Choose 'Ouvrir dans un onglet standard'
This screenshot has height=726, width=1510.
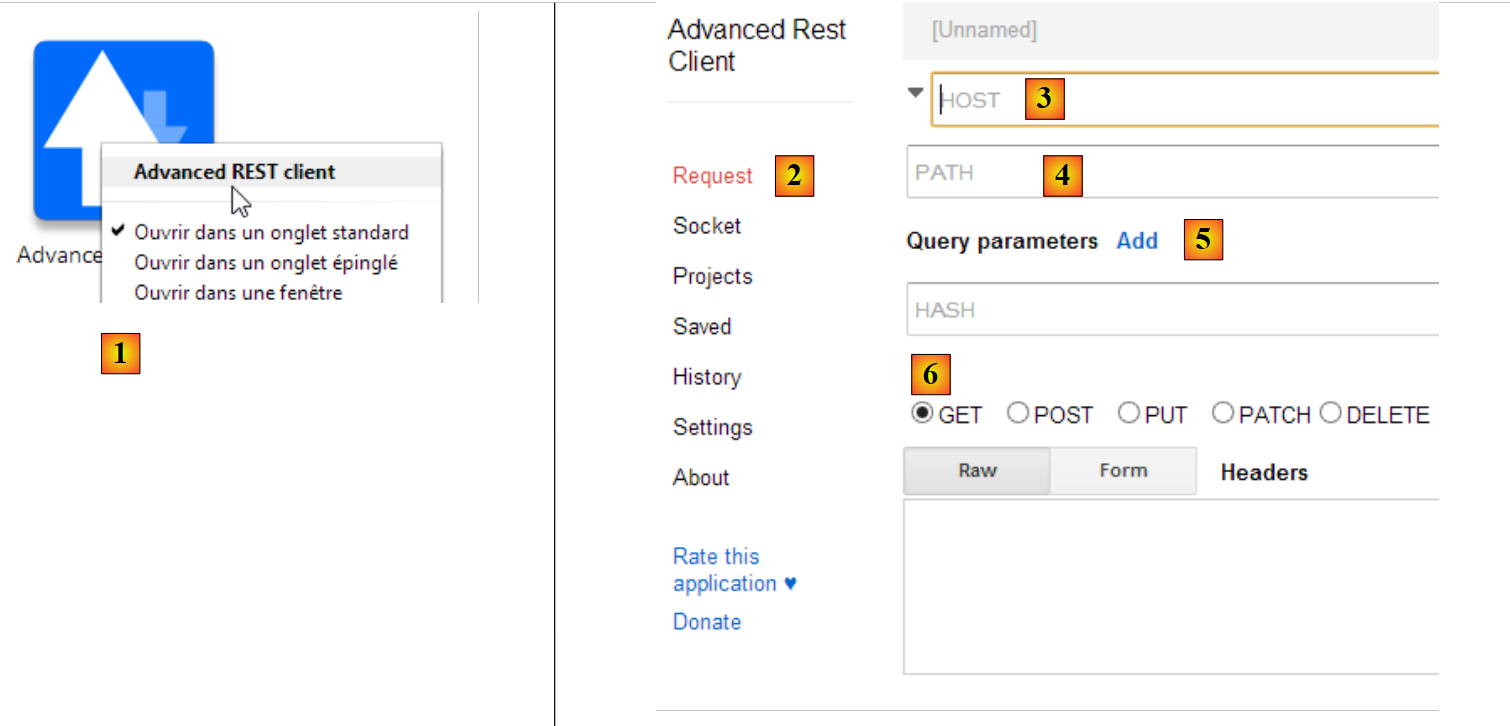click(x=271, y=233)
